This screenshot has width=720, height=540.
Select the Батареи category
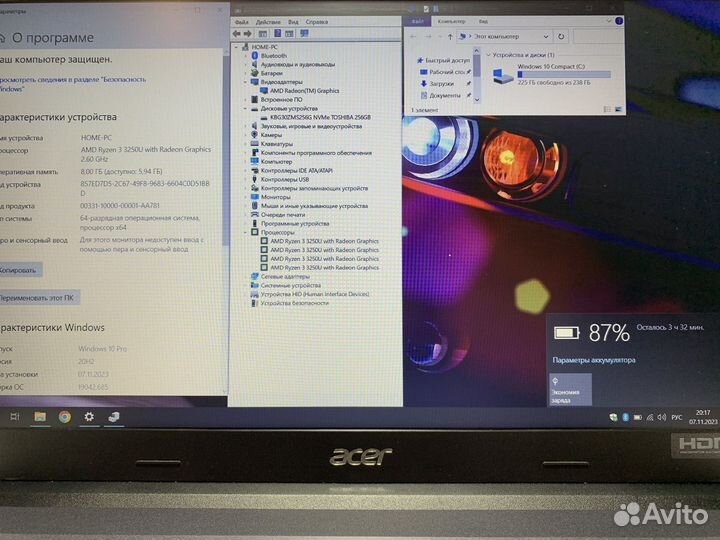pyautogui.click(x=271, y=73)
